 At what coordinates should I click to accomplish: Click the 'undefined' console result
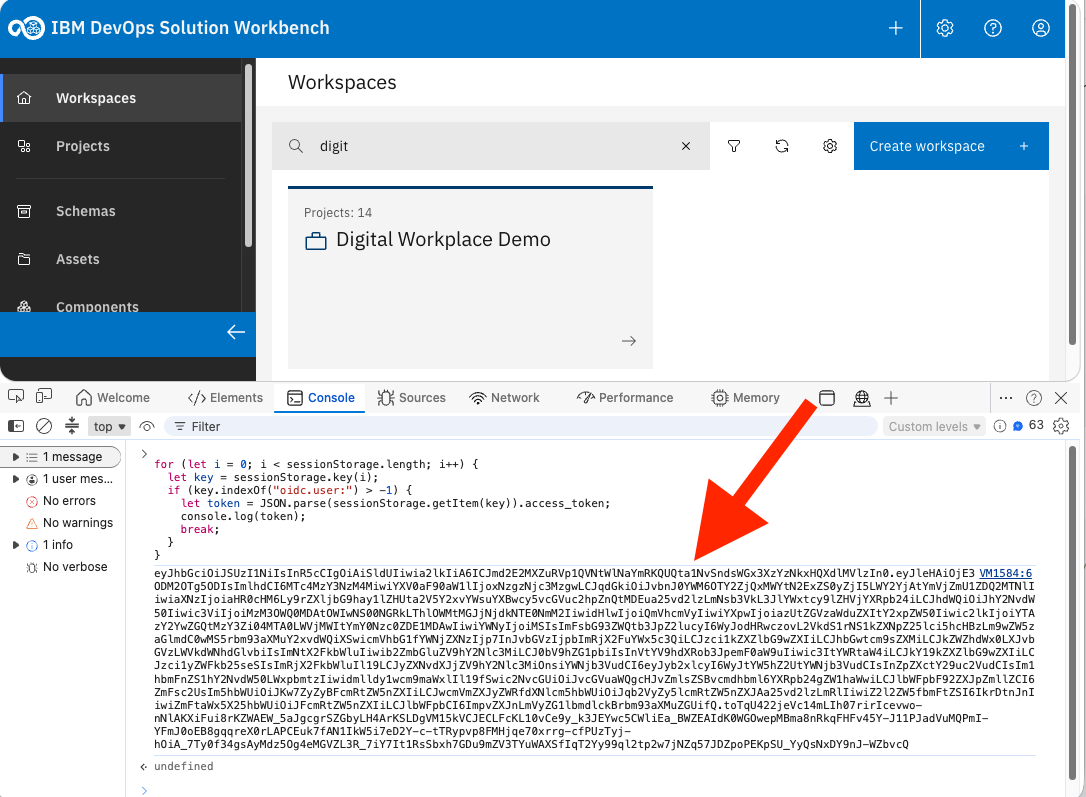pos(184,766)
